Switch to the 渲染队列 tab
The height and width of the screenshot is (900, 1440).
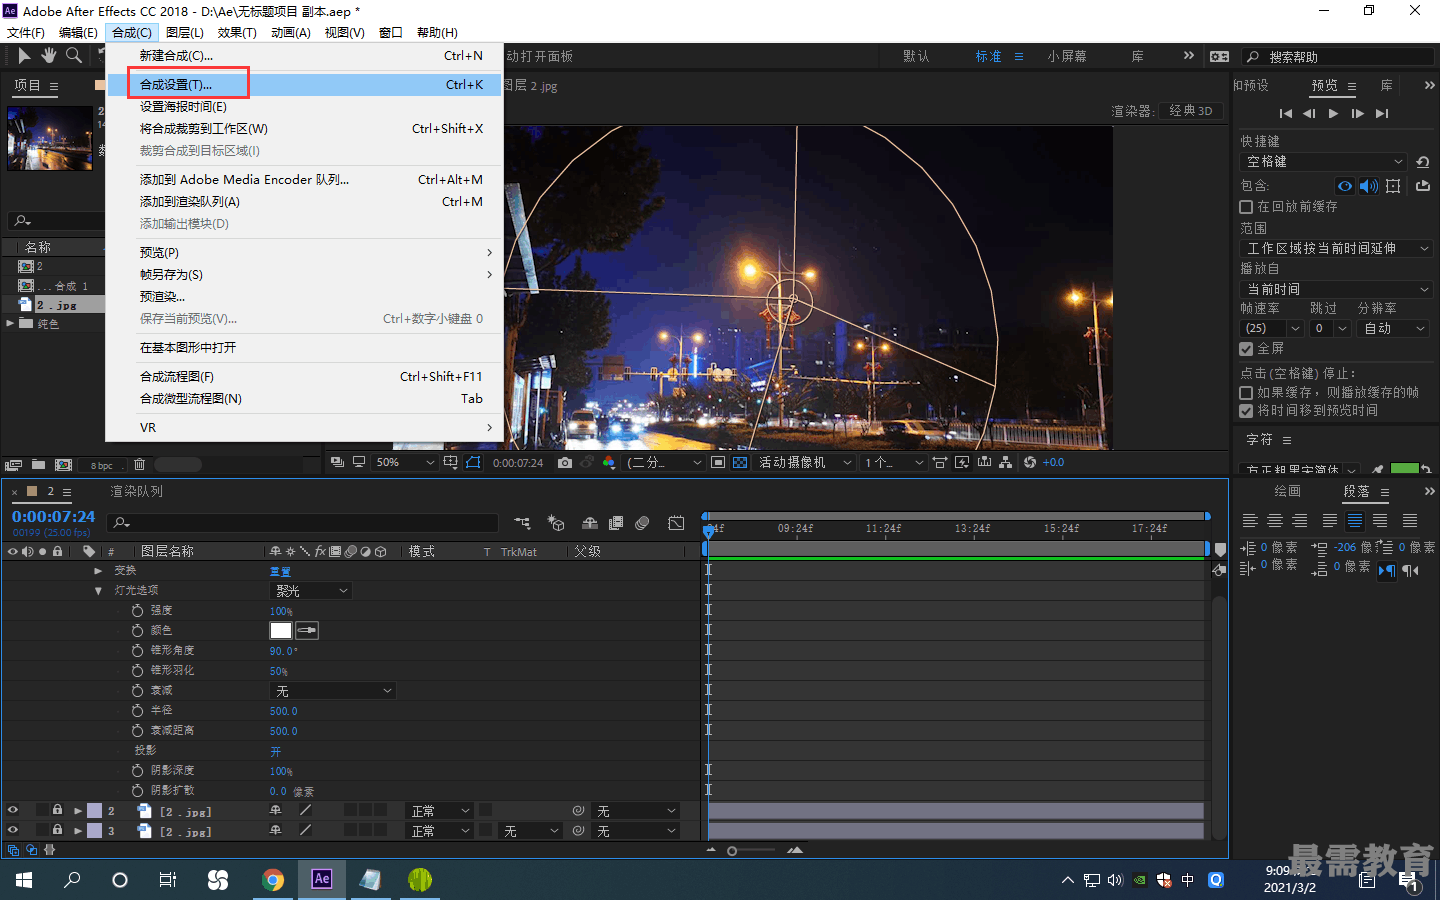click(x=136, y=491)
